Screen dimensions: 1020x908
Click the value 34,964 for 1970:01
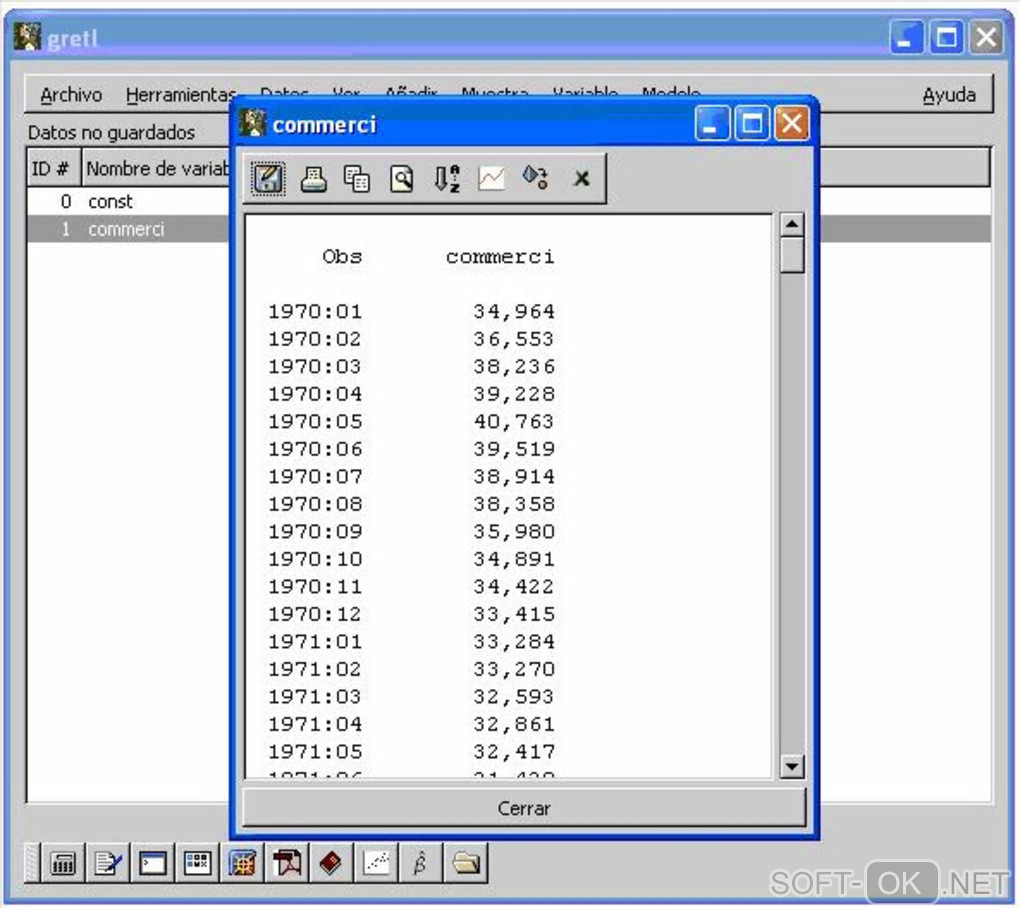click(514, 312)
